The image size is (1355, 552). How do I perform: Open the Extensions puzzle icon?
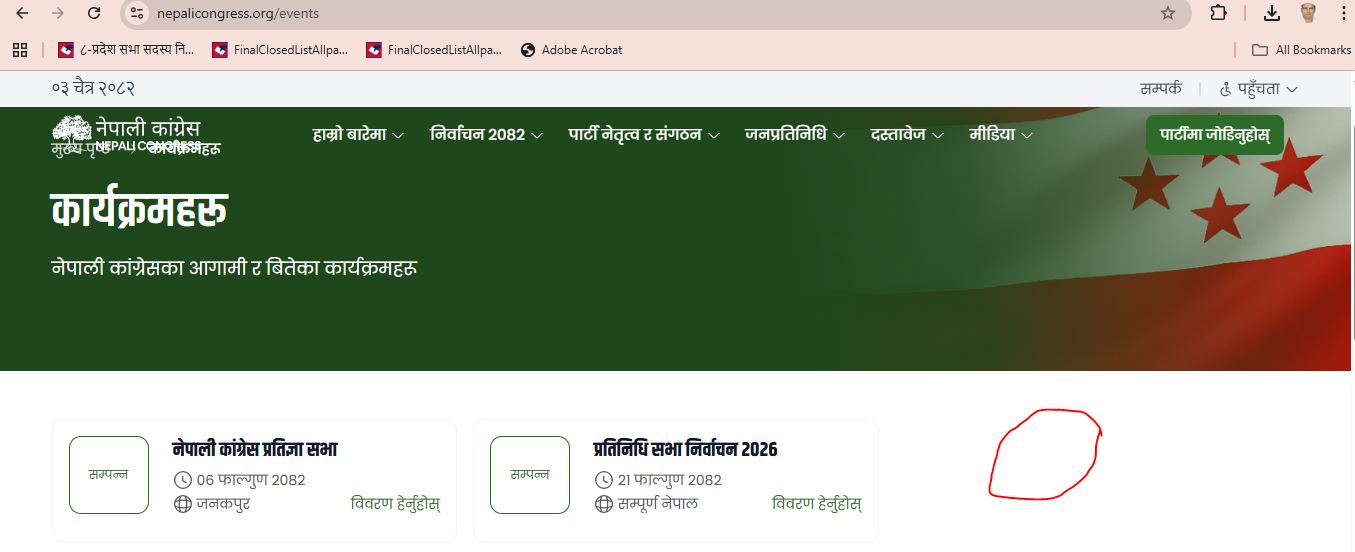coord(1218,13)
